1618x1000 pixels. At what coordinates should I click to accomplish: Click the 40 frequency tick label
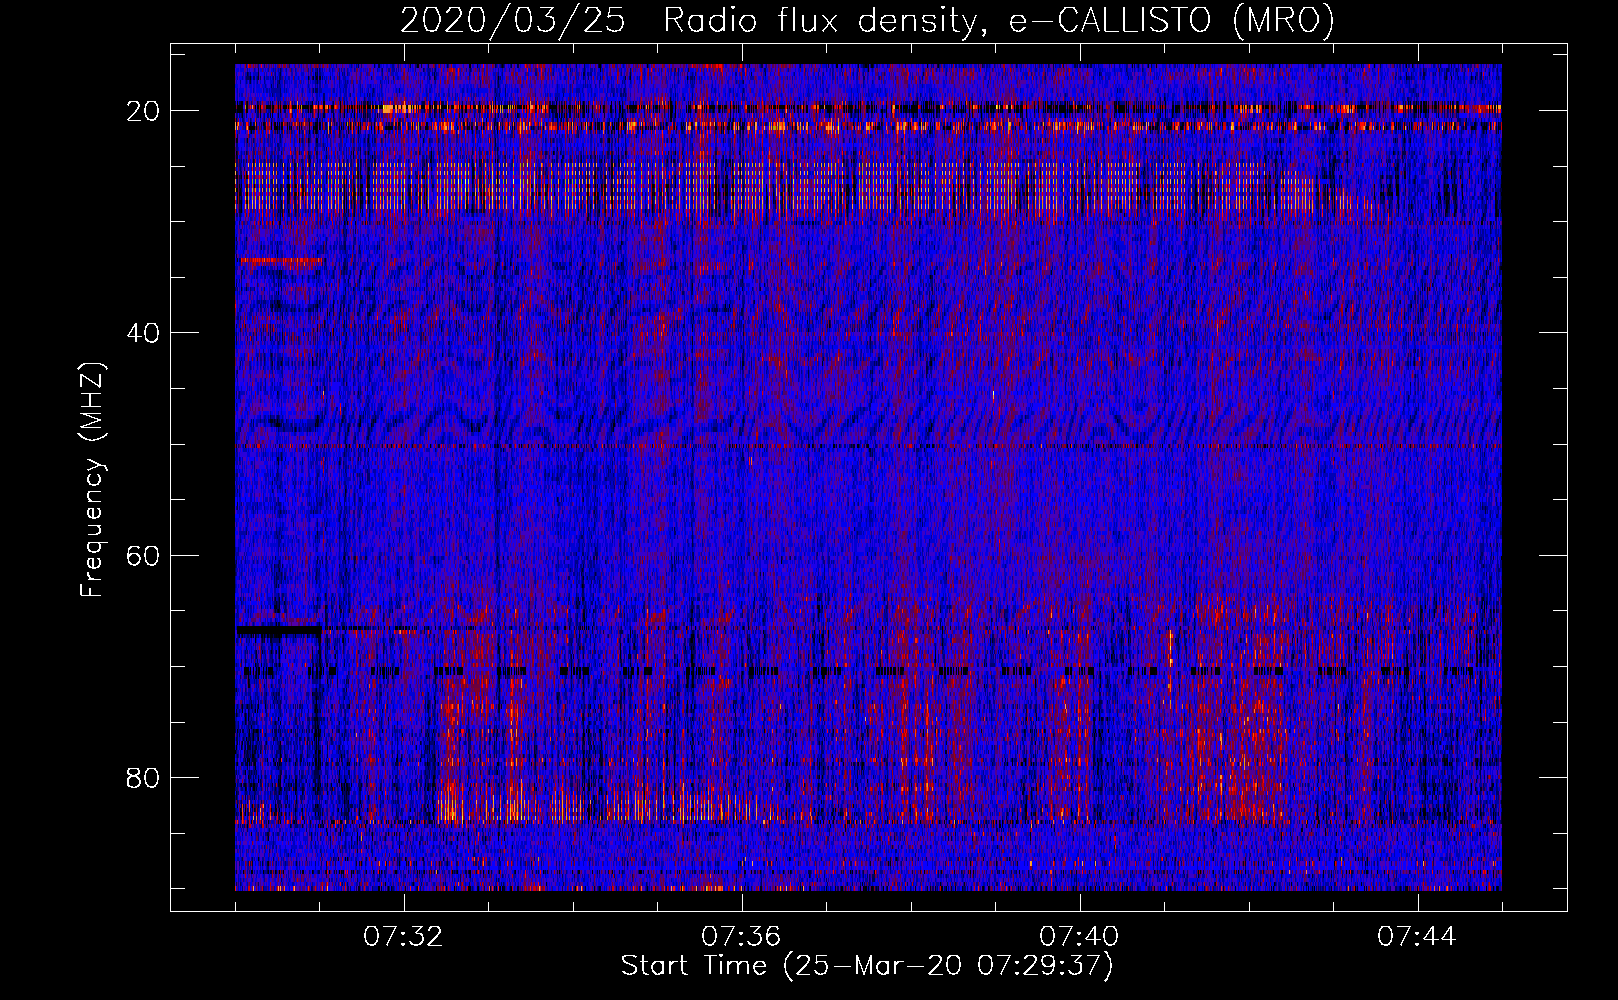[x=143, y=332]
